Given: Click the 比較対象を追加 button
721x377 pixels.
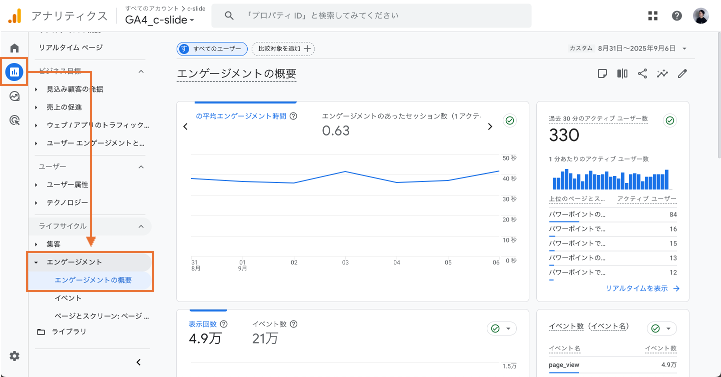Looking at the screenshot, I should [x=283, y=48].
